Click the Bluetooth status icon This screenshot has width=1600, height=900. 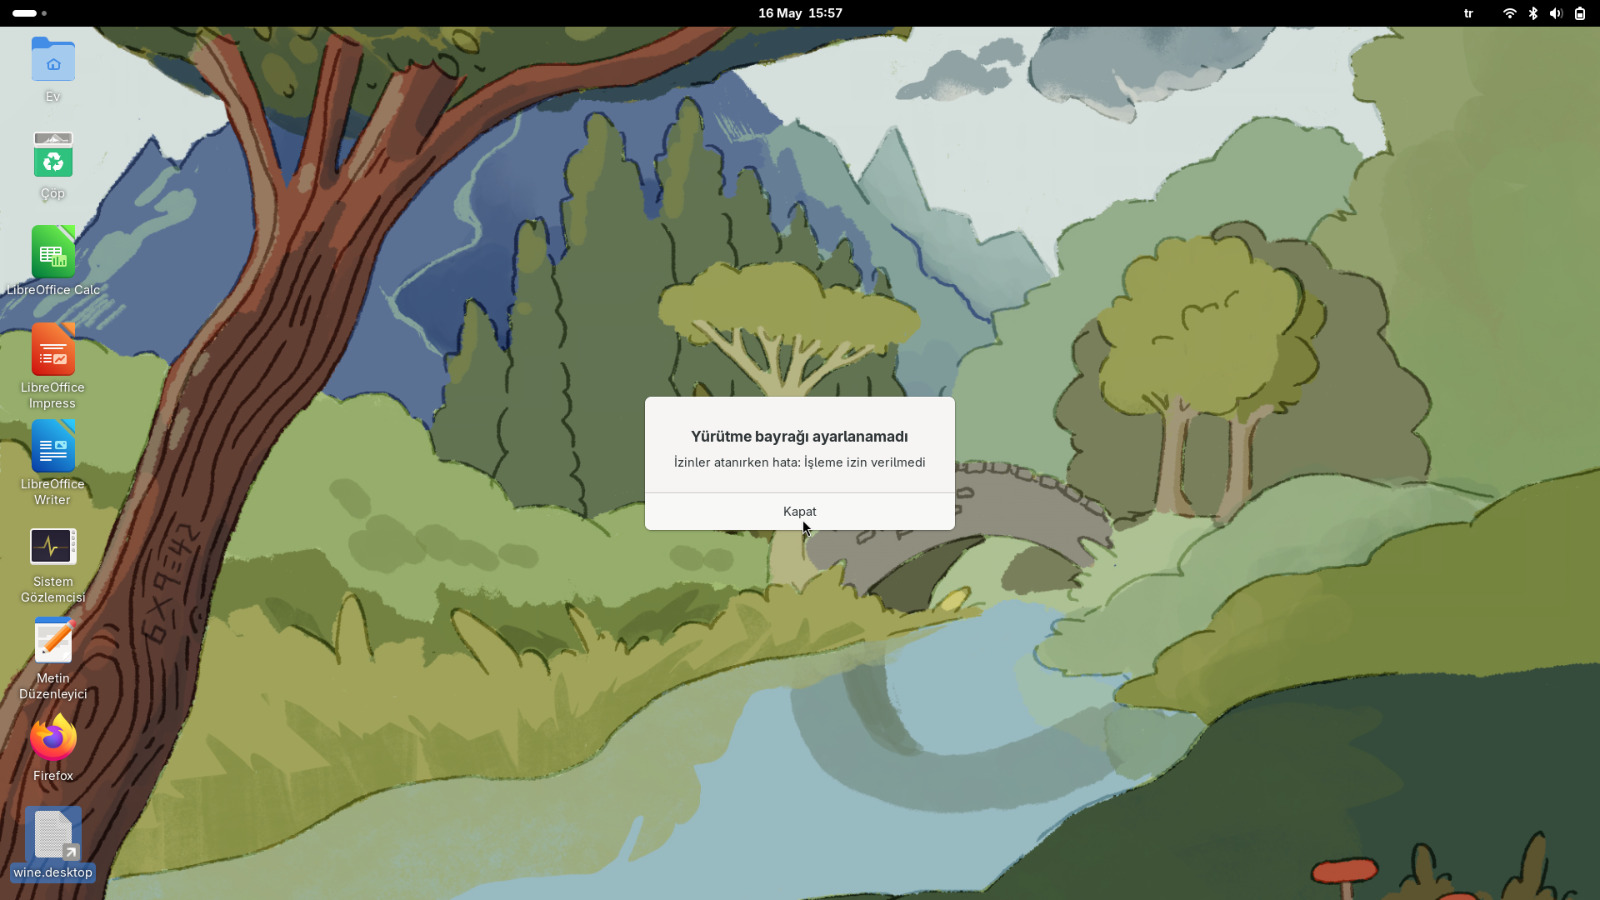pos(1533,13)
